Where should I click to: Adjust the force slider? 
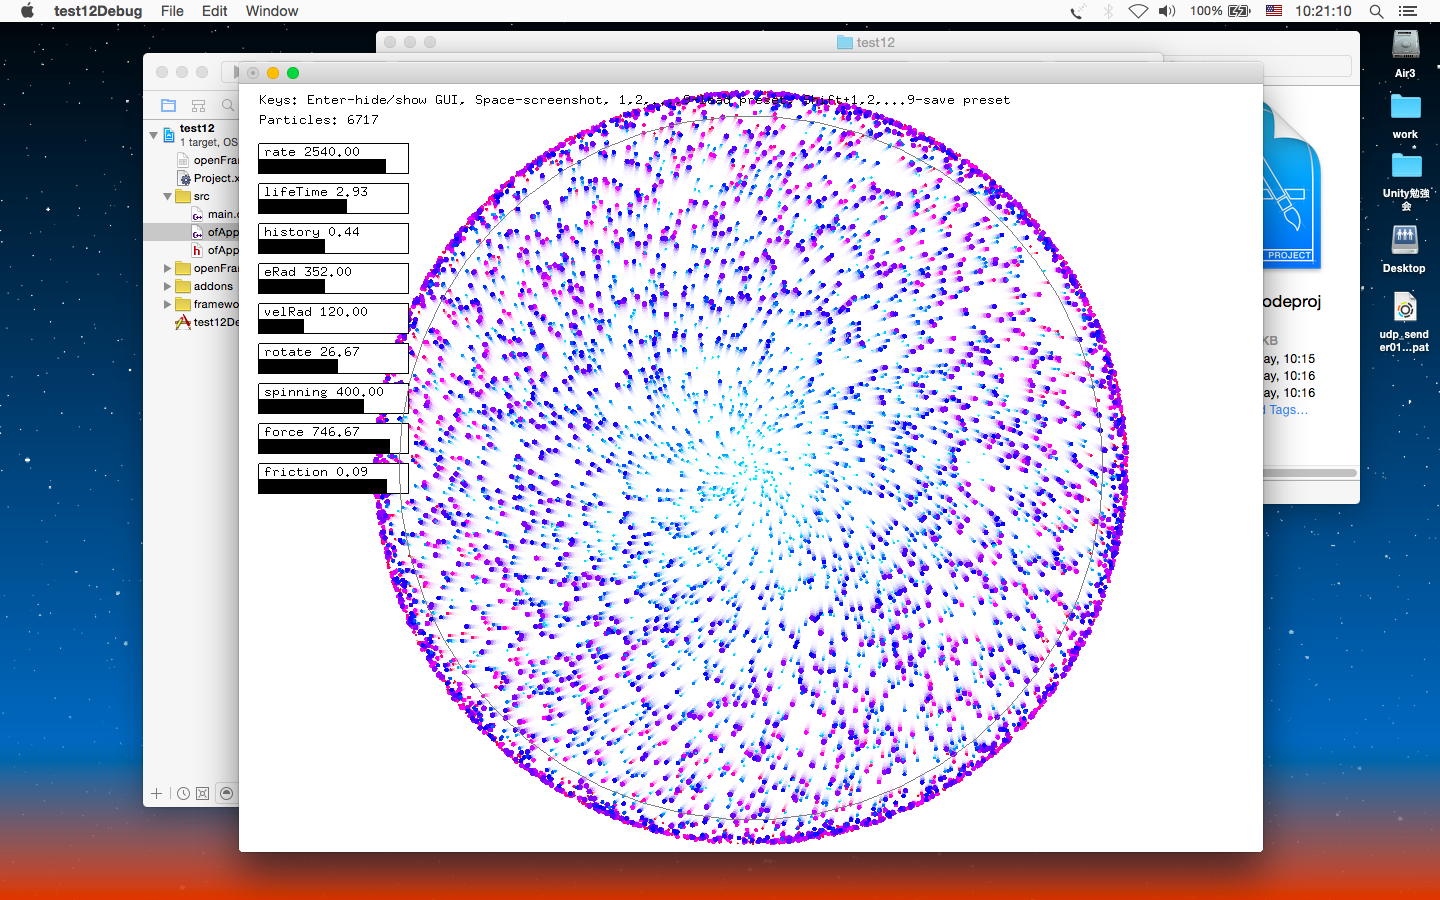click(333, 438)
